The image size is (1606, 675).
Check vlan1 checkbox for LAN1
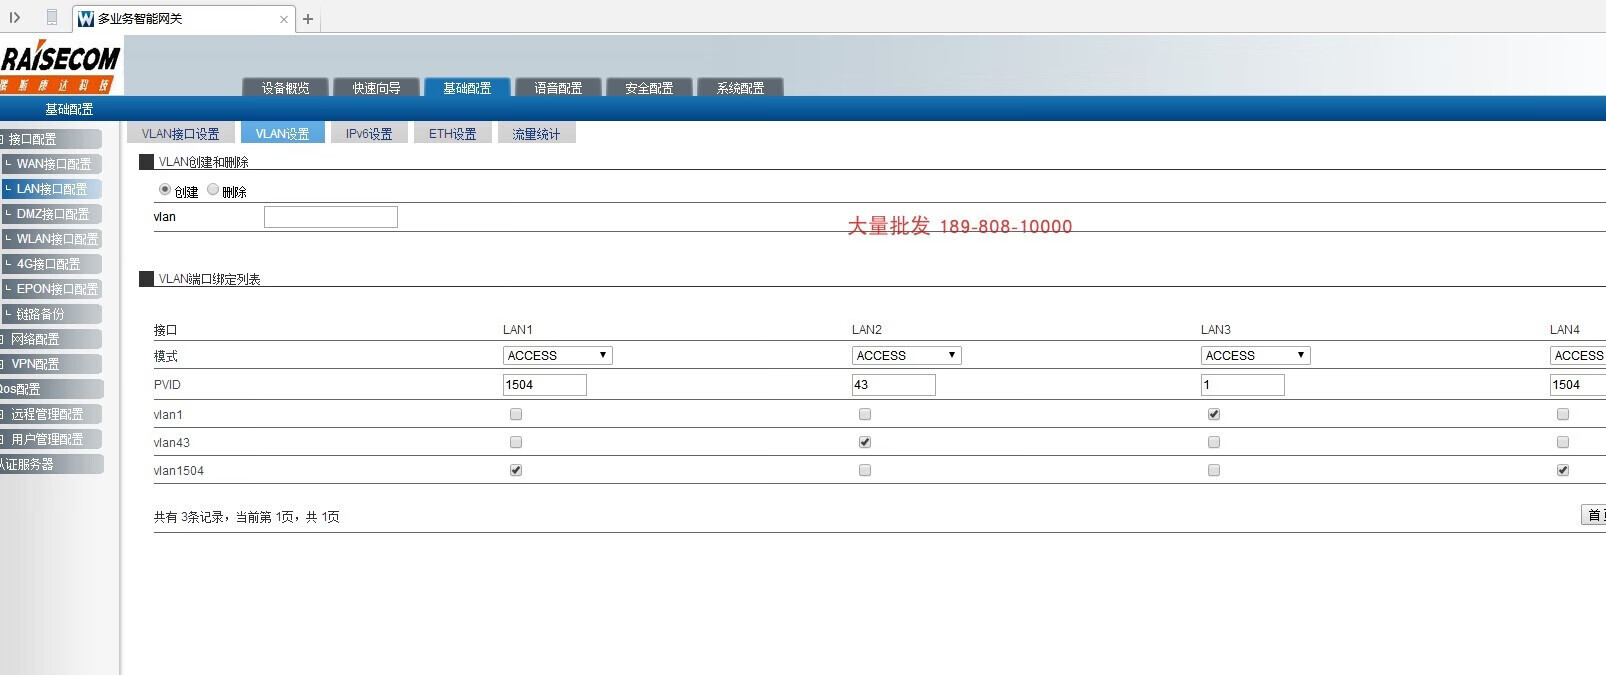[516, 414]
